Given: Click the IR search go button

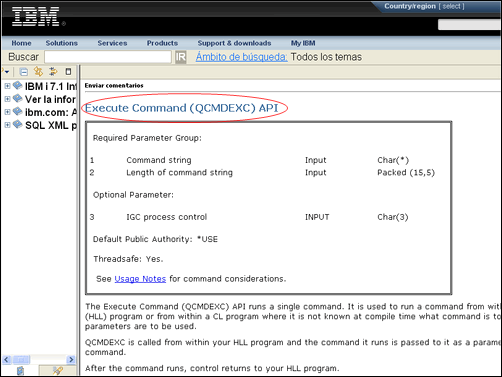Looking at the screenshot, I should click(x=181, y=57).
